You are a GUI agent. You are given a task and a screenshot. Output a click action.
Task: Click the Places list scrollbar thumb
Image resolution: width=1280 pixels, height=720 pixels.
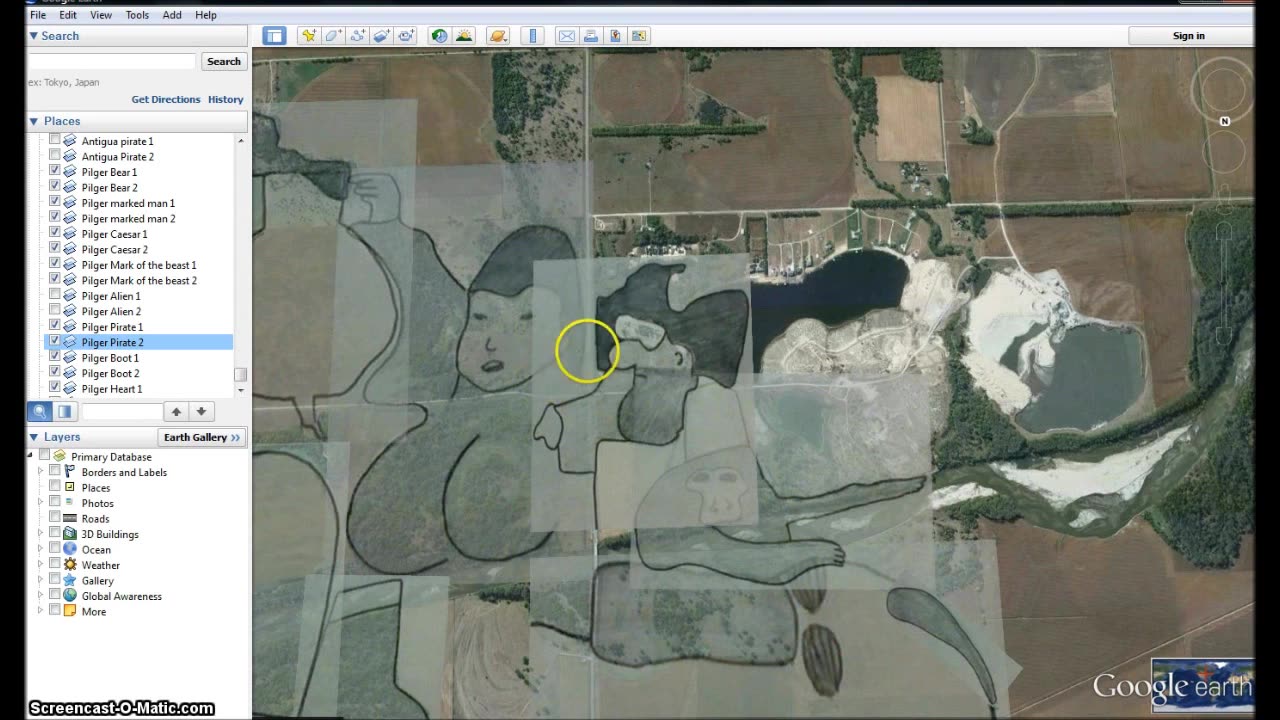[x=240, y=375]
